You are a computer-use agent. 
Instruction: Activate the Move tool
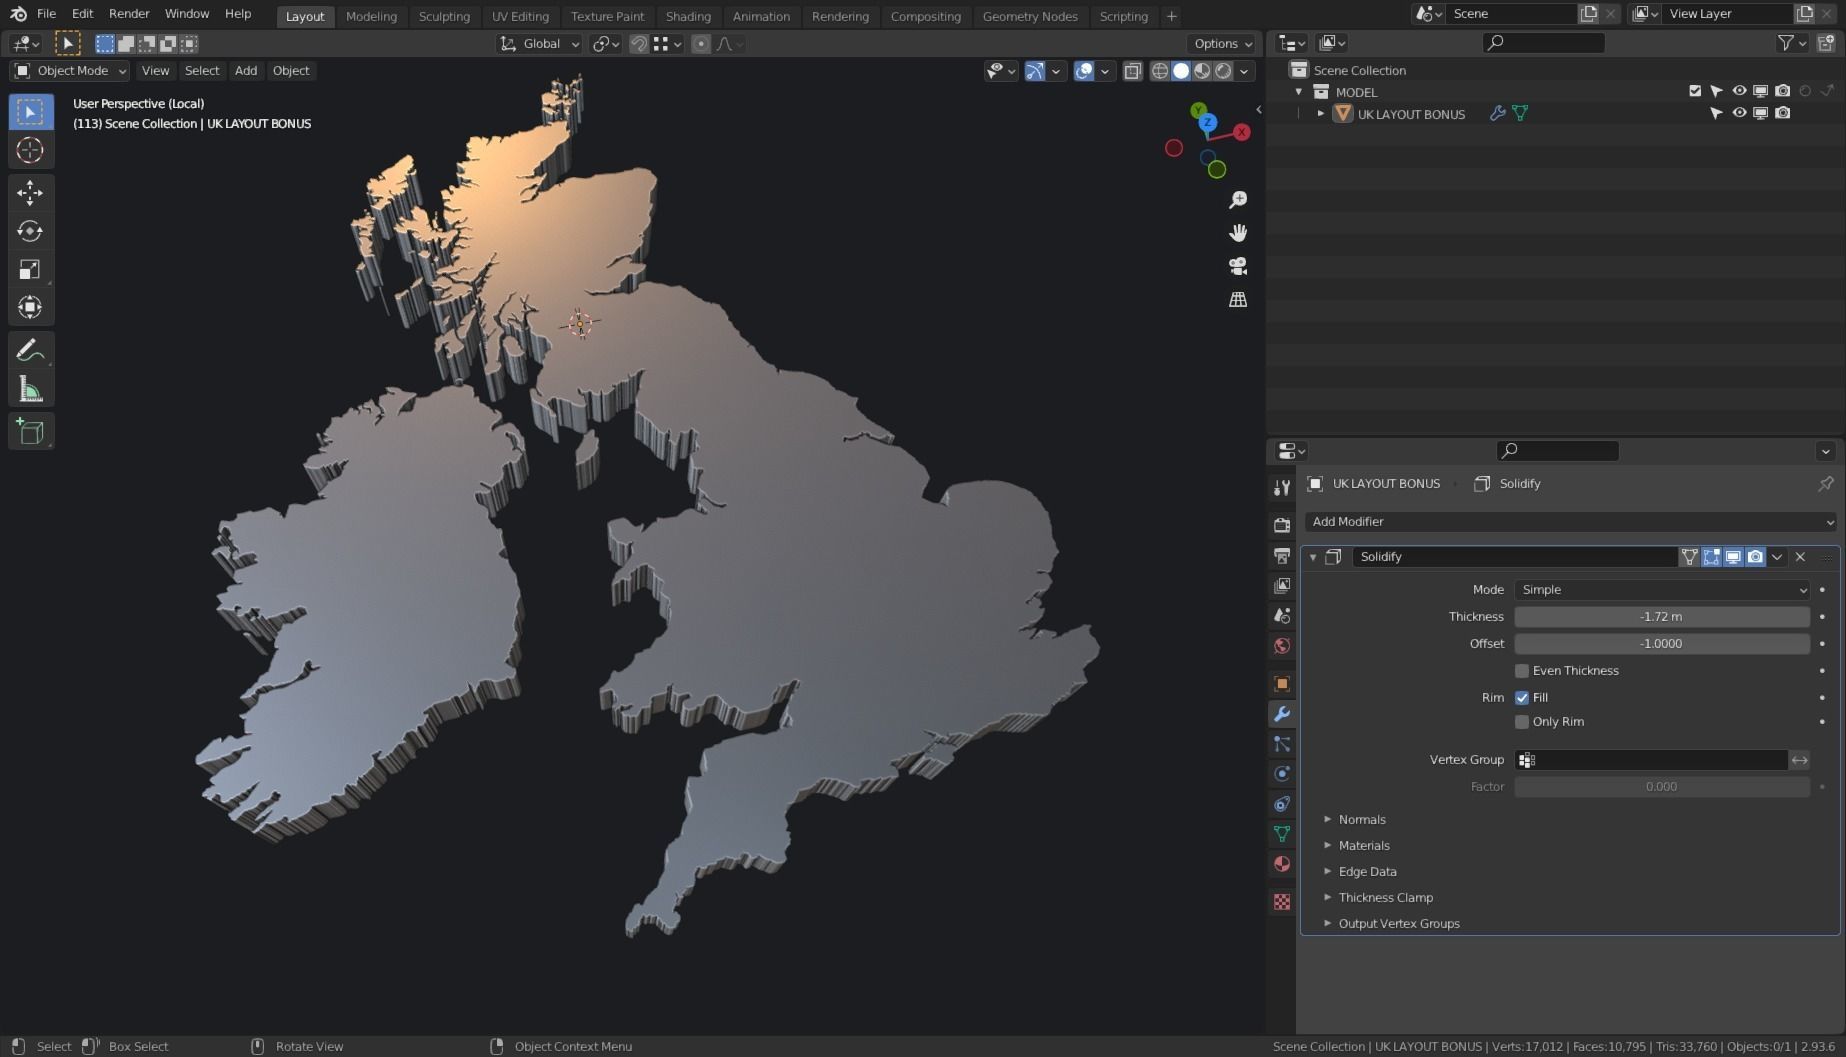tap(30, 192)
